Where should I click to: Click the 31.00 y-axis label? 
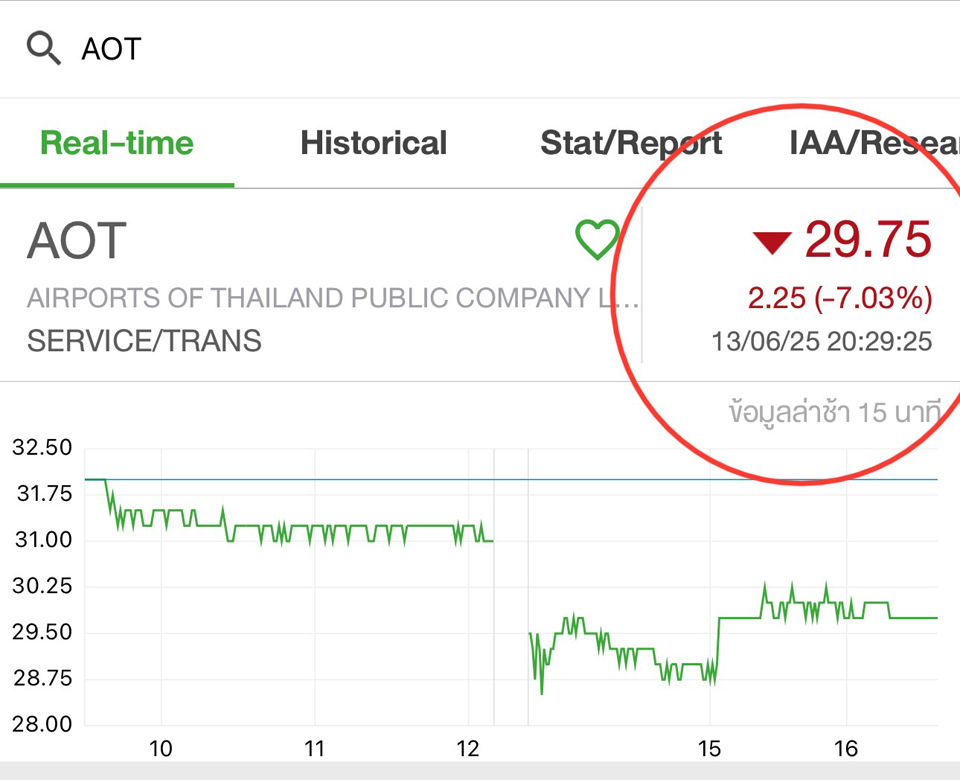click(x=43, y=540)
